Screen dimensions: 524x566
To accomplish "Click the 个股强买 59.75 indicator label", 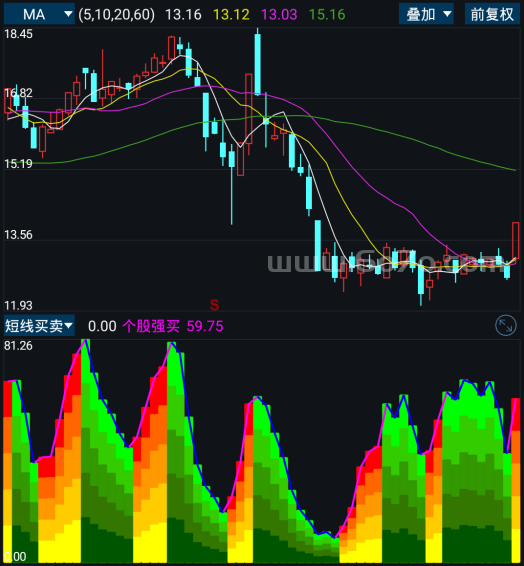I will pos(173,326).
